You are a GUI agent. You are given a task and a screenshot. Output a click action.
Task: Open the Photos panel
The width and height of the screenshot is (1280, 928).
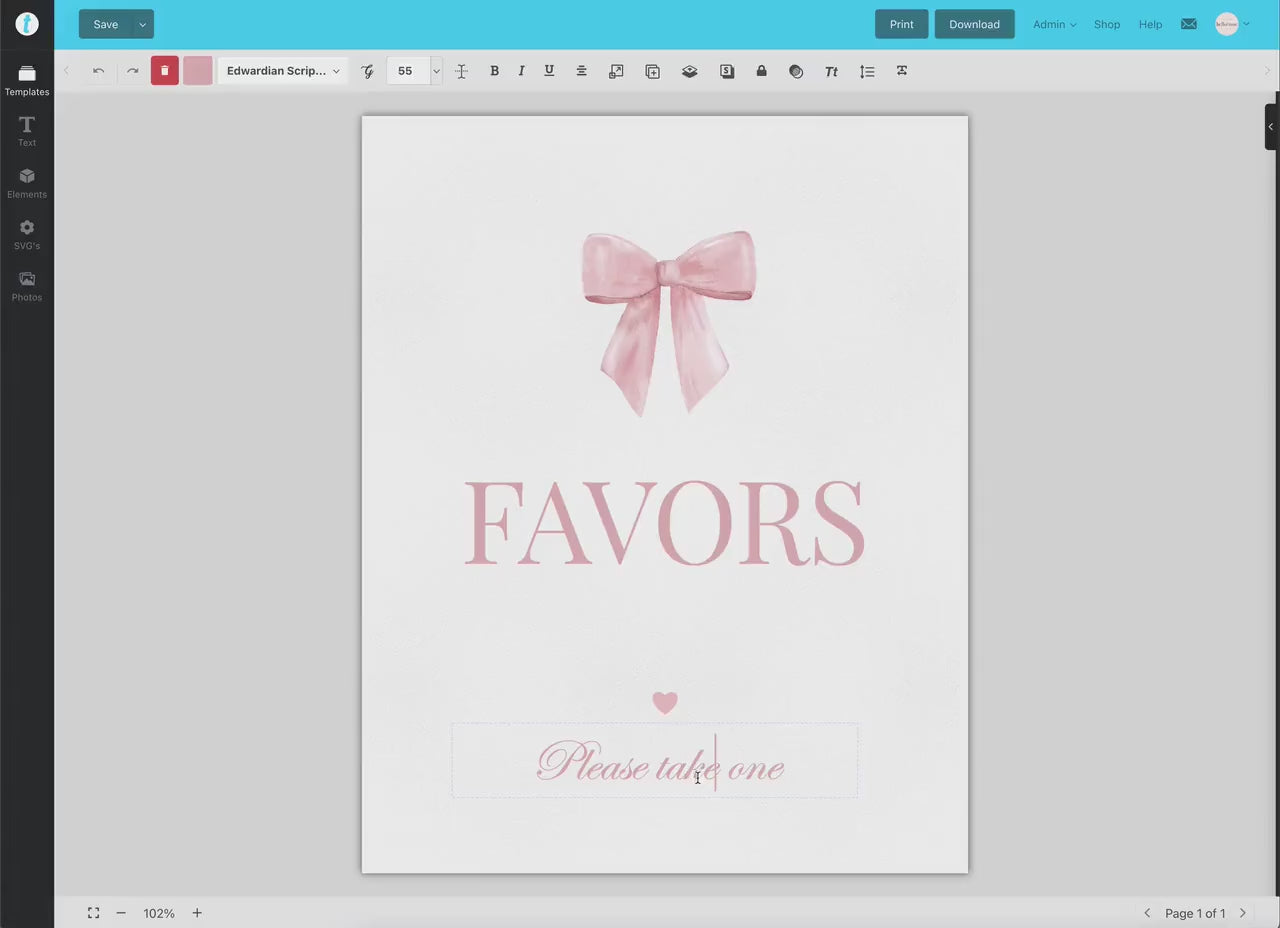pos(27,287)
